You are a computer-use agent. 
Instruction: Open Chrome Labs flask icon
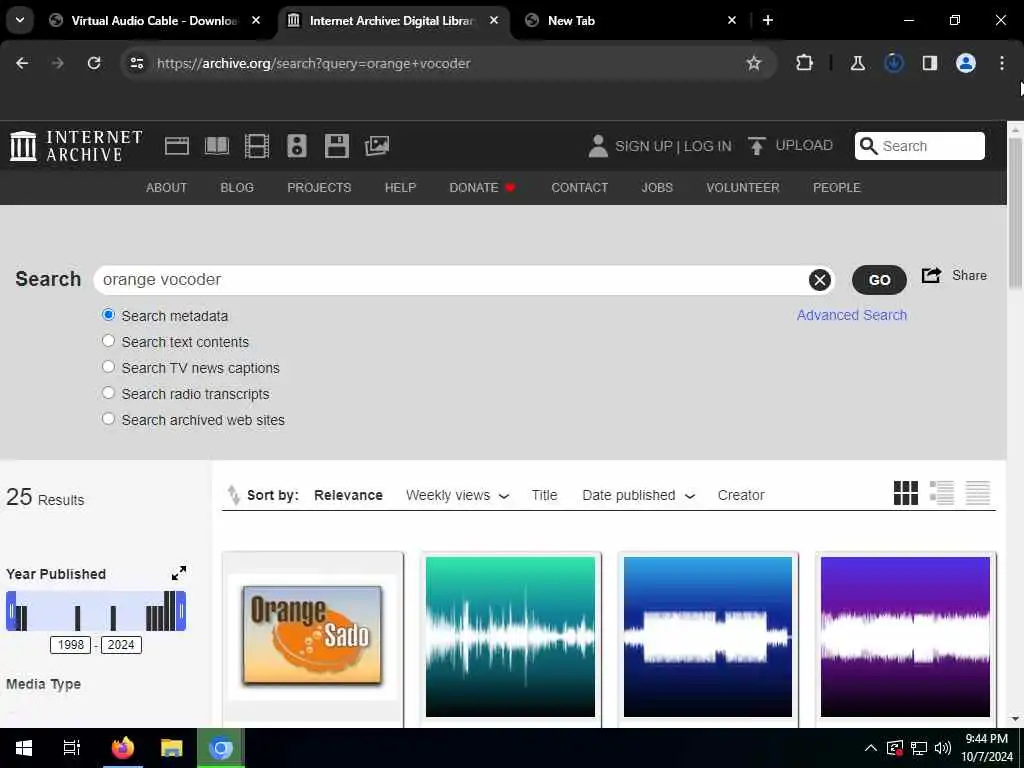click(x=857, y=63)
